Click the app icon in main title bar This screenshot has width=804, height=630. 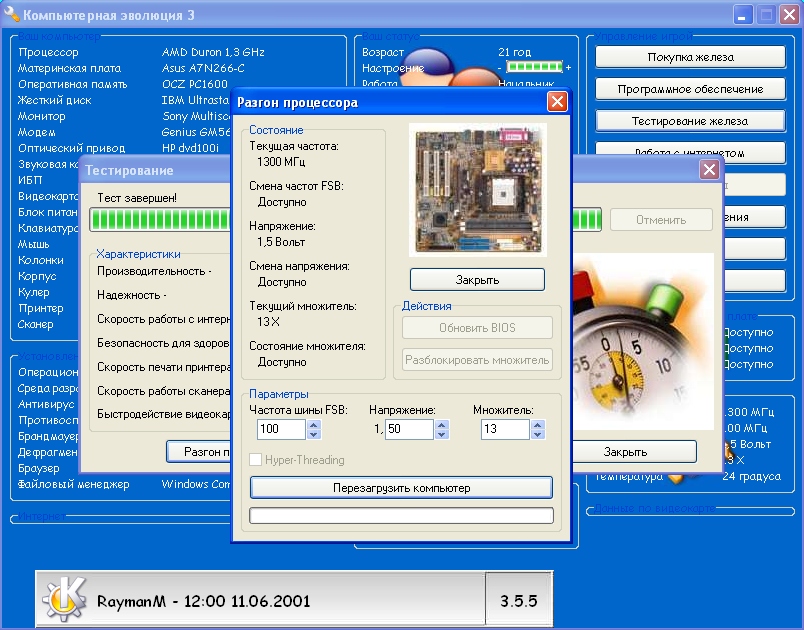coord(11,16)
